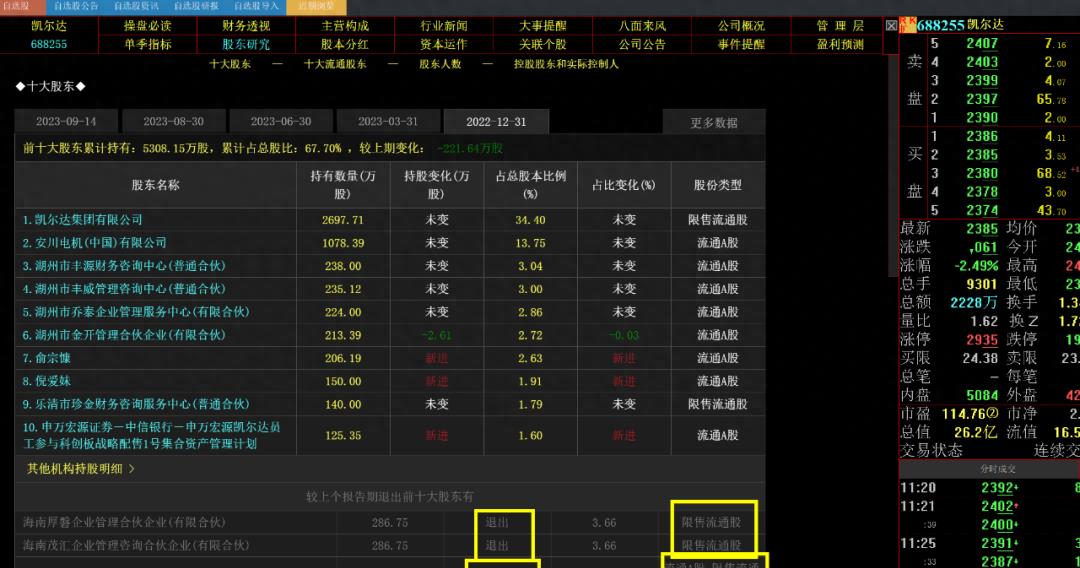Click sell level 5 price 2407

click(x=982, y=43)
